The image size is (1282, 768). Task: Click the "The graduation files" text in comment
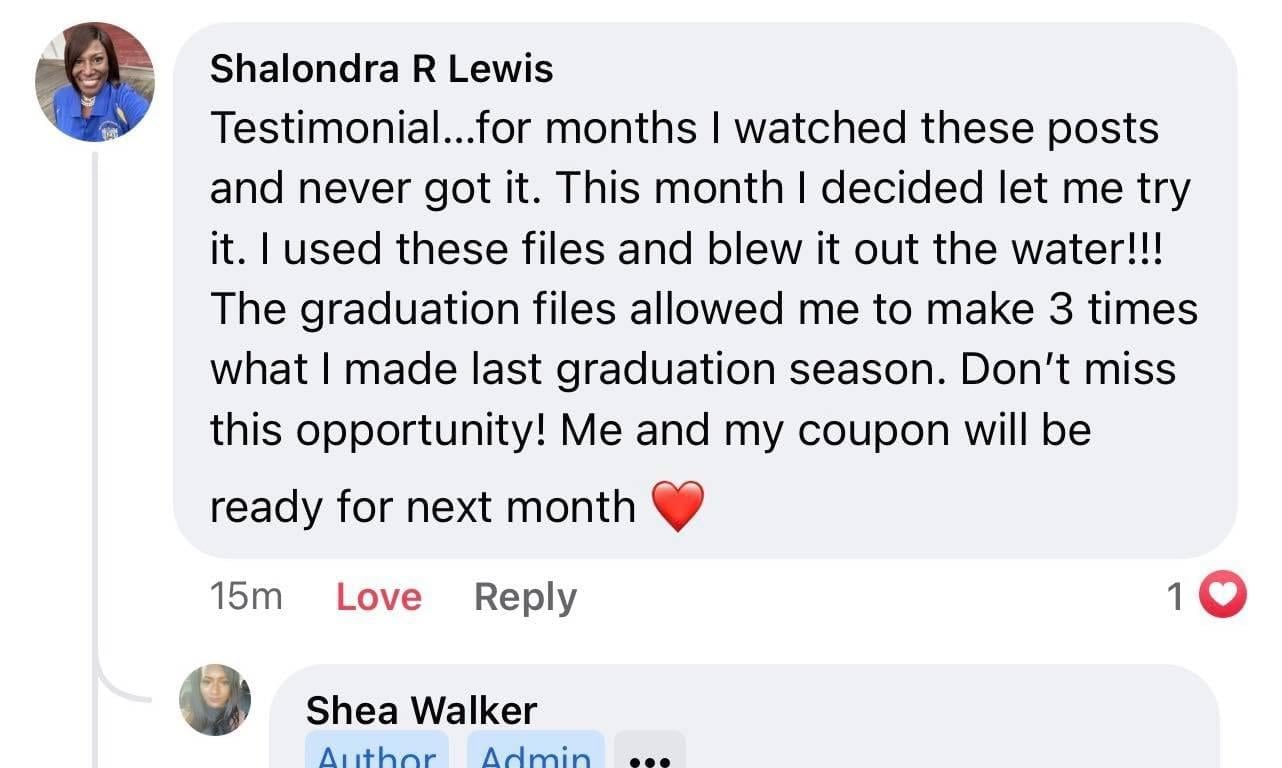coord(412,309)
